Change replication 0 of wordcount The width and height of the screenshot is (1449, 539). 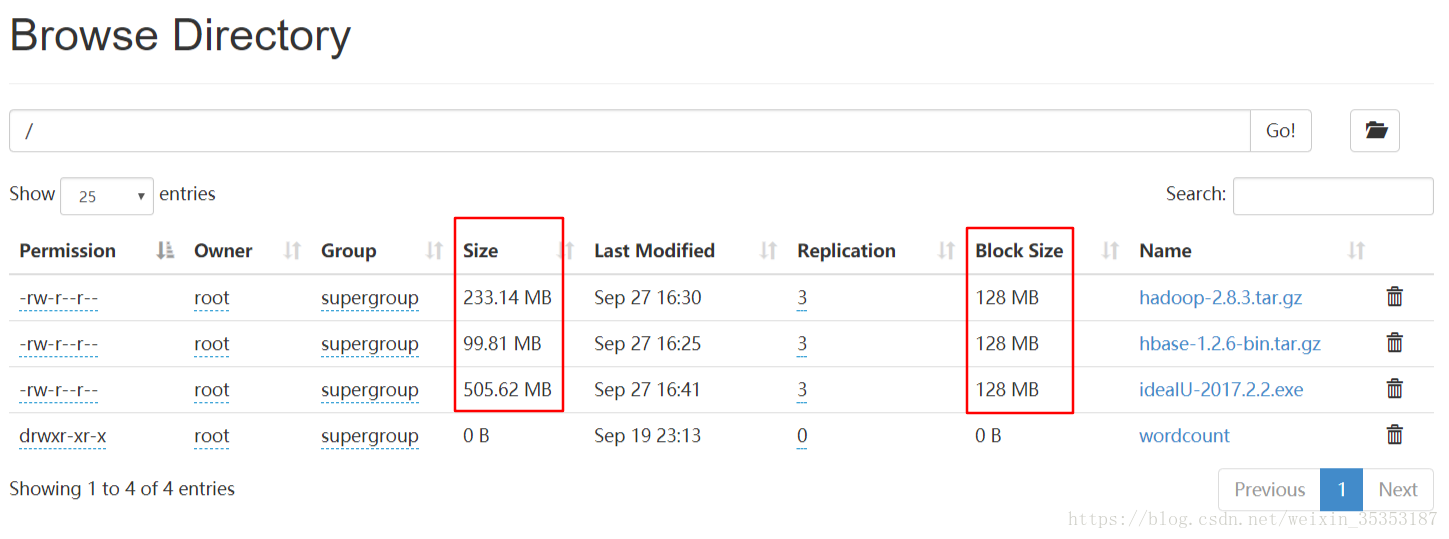tap(802, 436)
